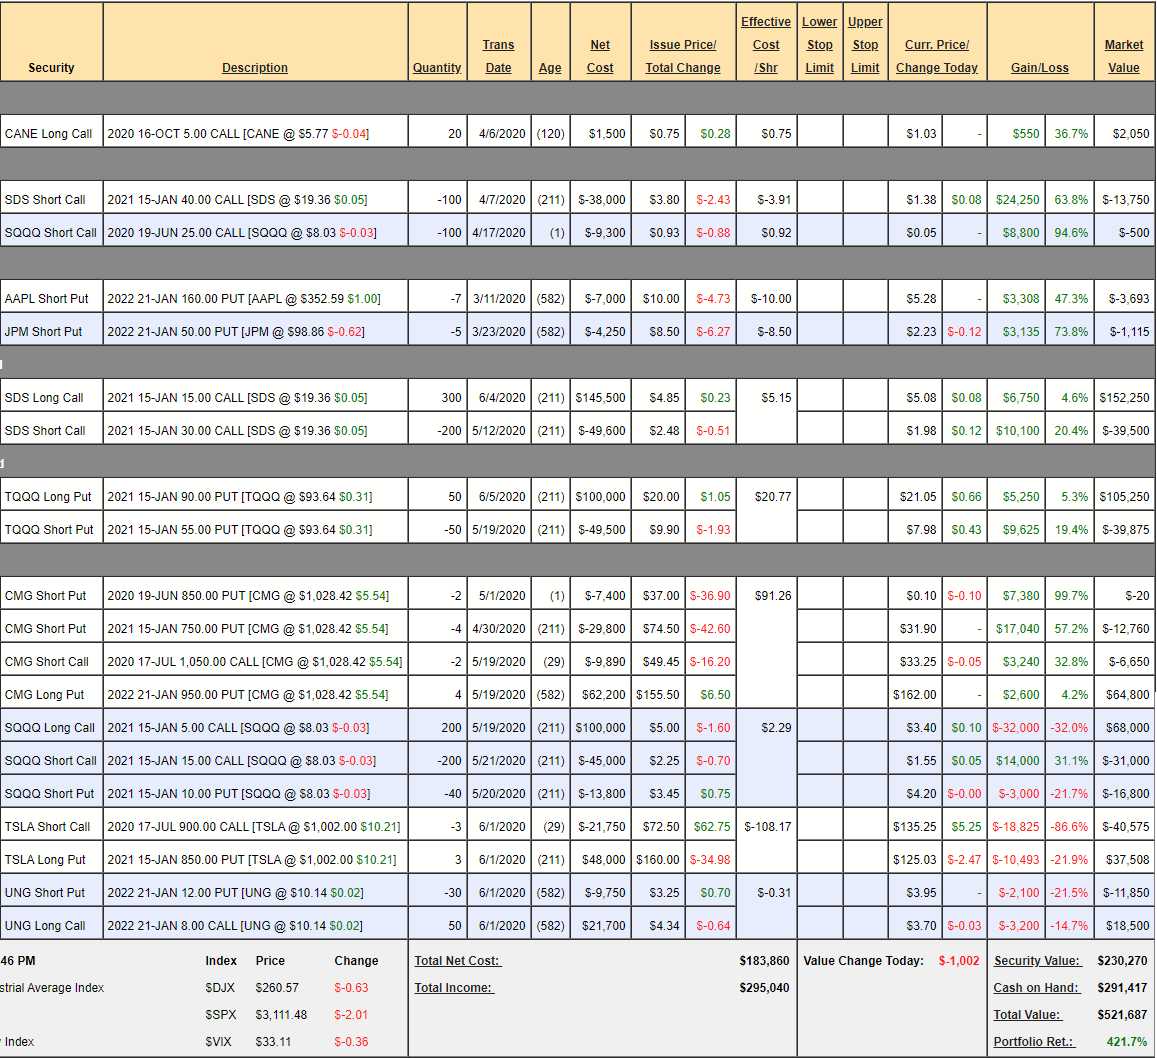Viewport: 1157px width, 1058px height.
Task: Select the TQQQ Long Put market value cell
Action: tap(1124, 497)
